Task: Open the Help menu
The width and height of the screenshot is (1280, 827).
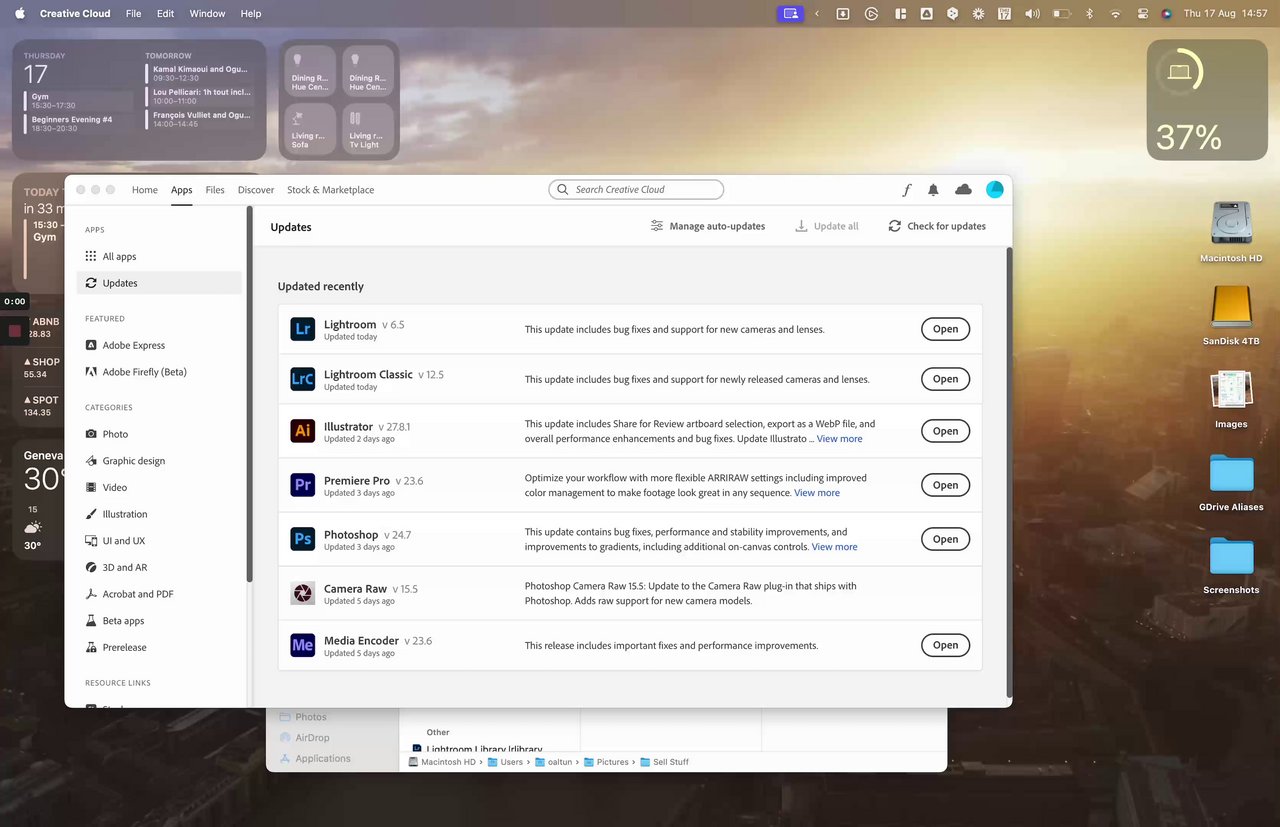Action: 251,14
